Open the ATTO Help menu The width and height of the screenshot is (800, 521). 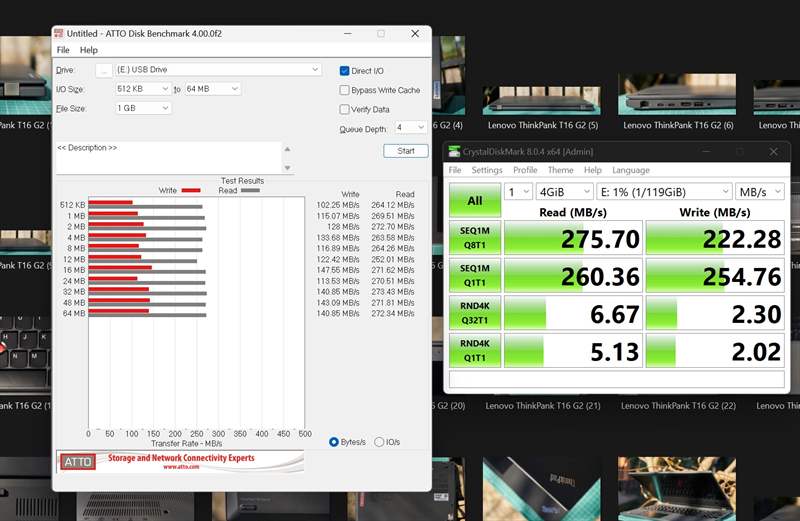[x=89, y=50]
